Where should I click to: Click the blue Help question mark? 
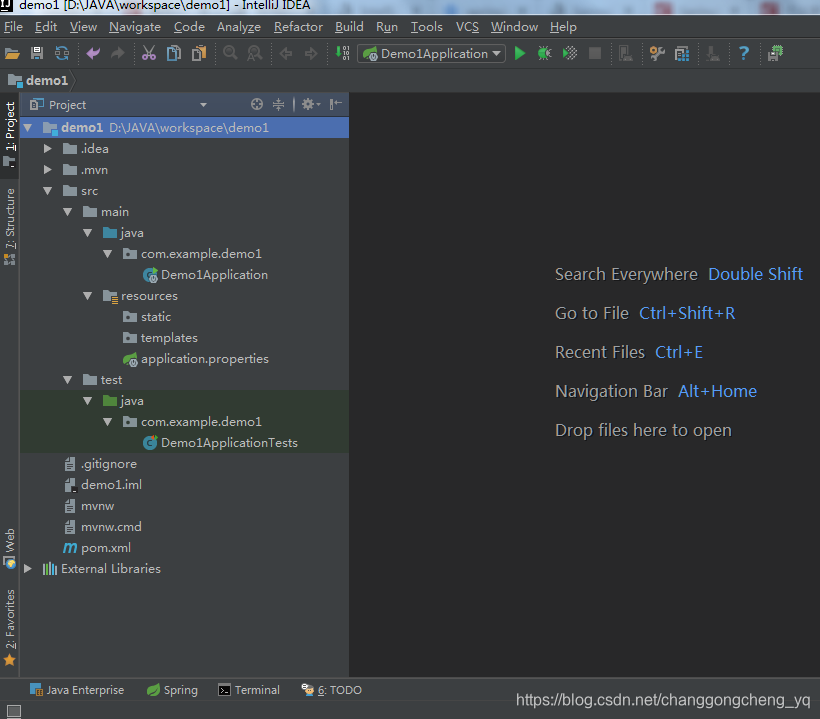coord(744,53)
